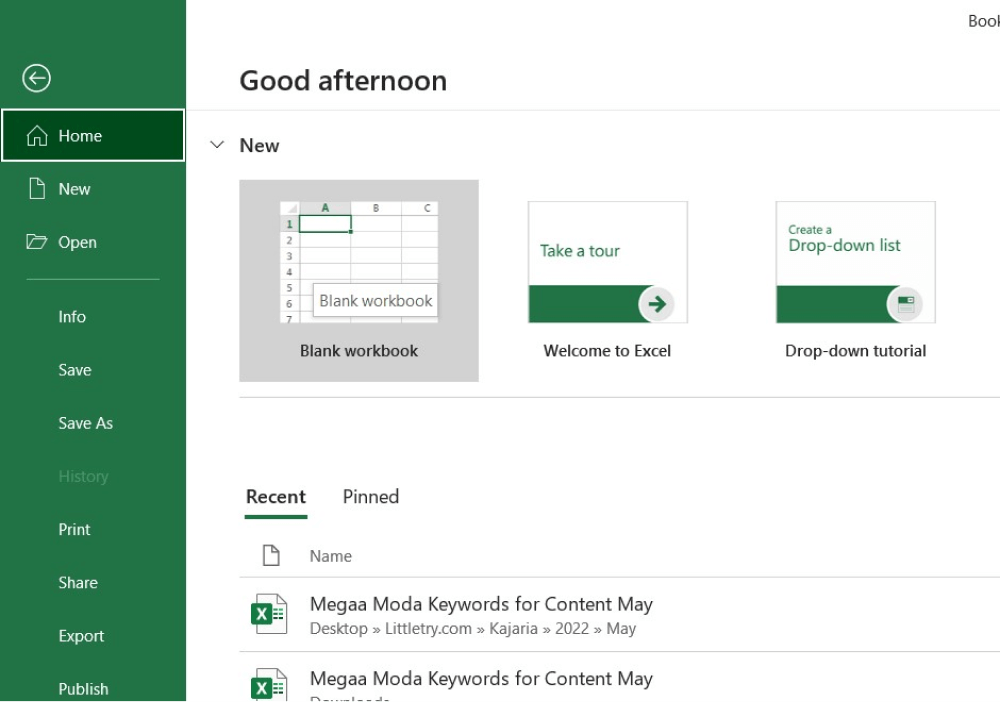Open Megaa Moda Keywords file in Kajaria folder
This screenshot has height=702, width=1000.
[x=619, y=615]
